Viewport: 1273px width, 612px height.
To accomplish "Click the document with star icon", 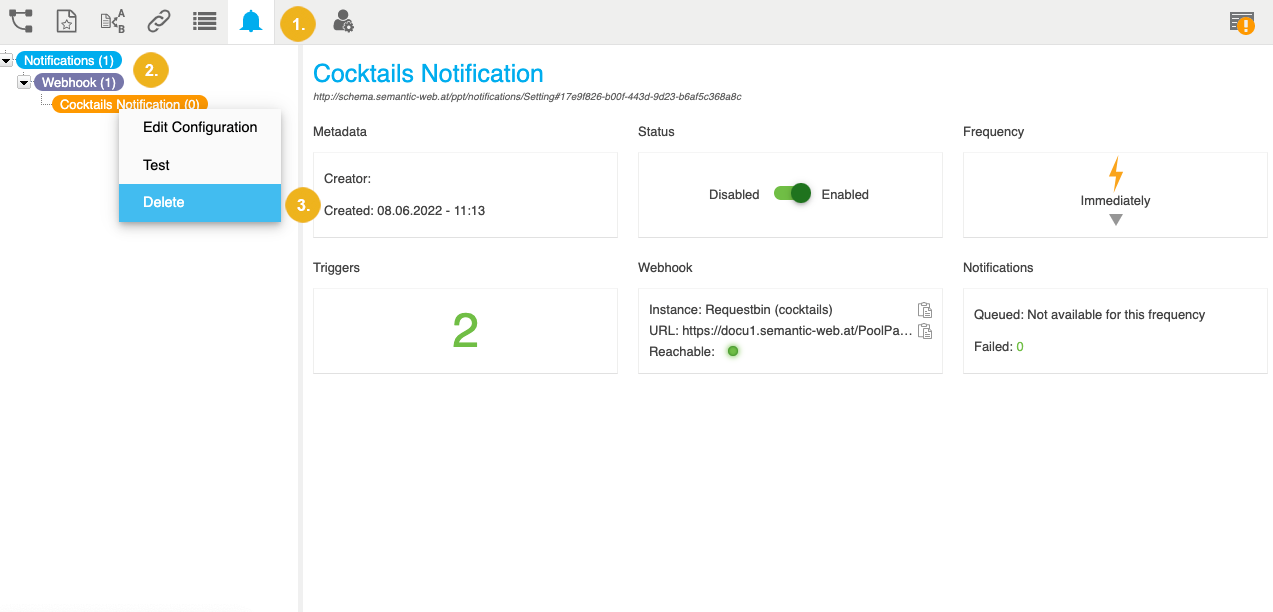I will [66, 20].
